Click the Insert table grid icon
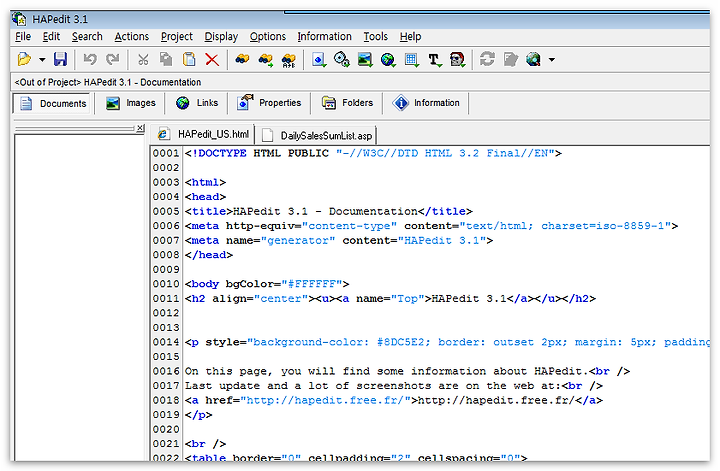720x471 pixels. click(411, 60)
